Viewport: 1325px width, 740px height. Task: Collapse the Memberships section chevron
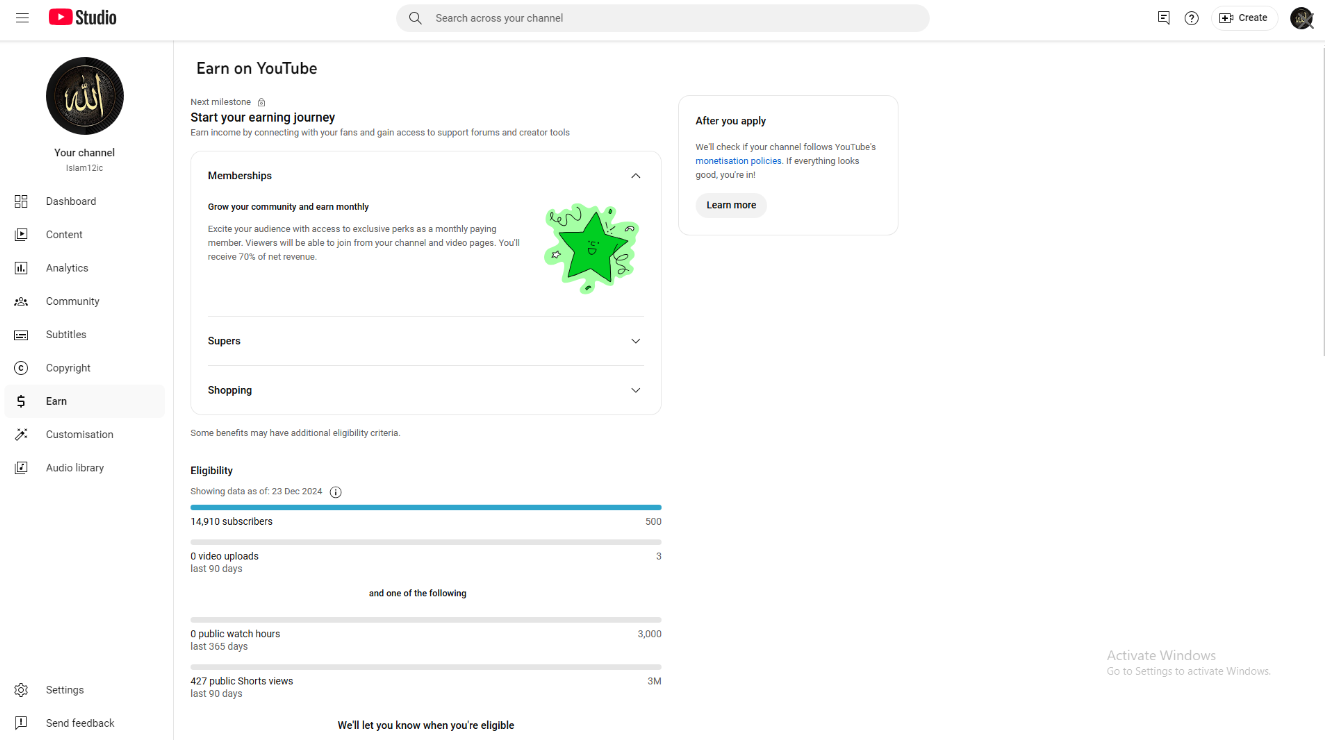point(635,176)
